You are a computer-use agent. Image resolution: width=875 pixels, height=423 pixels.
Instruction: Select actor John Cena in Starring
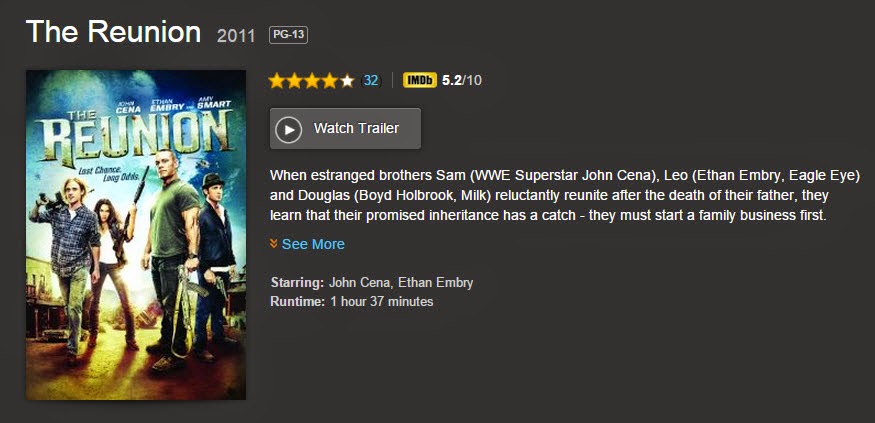[359, 282]
